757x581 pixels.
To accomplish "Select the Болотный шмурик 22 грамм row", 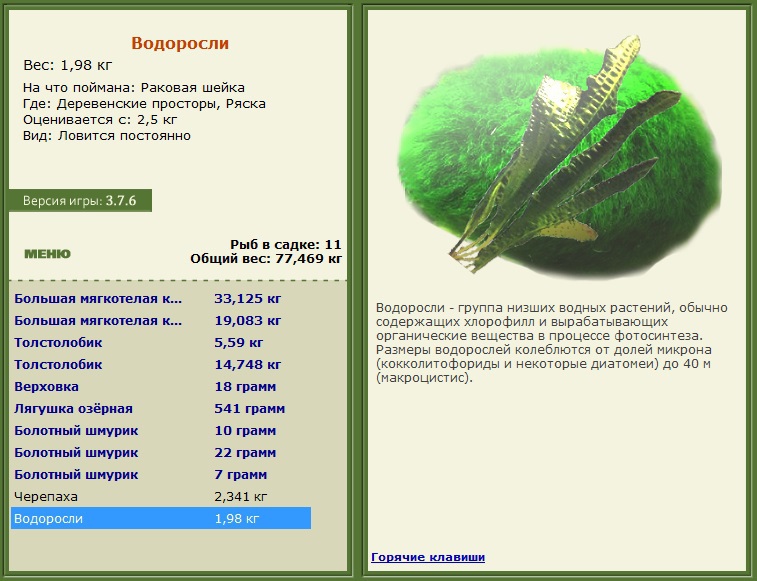I will (x=161, y=453).
